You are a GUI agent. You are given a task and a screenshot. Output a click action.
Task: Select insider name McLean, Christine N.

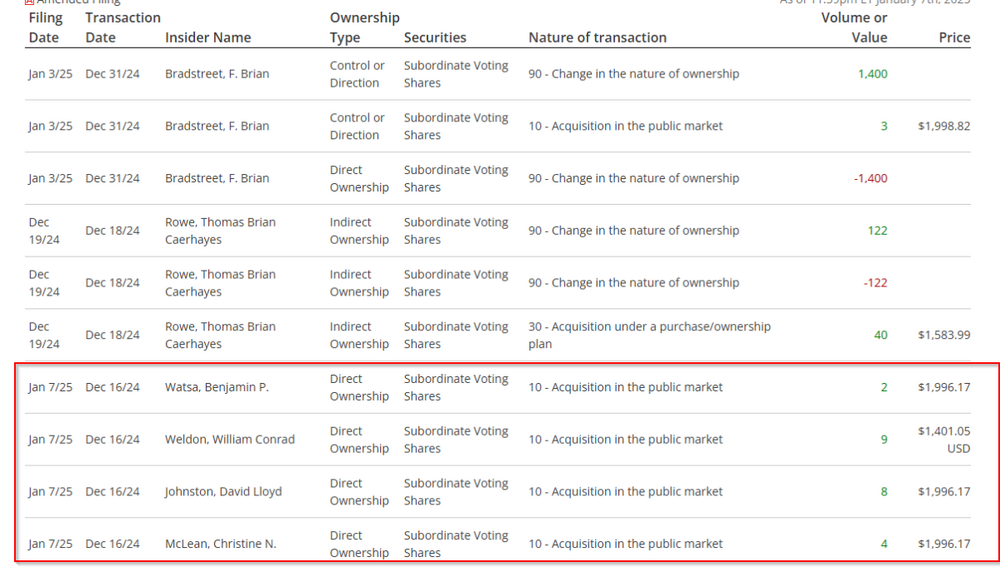pos(221,544)
